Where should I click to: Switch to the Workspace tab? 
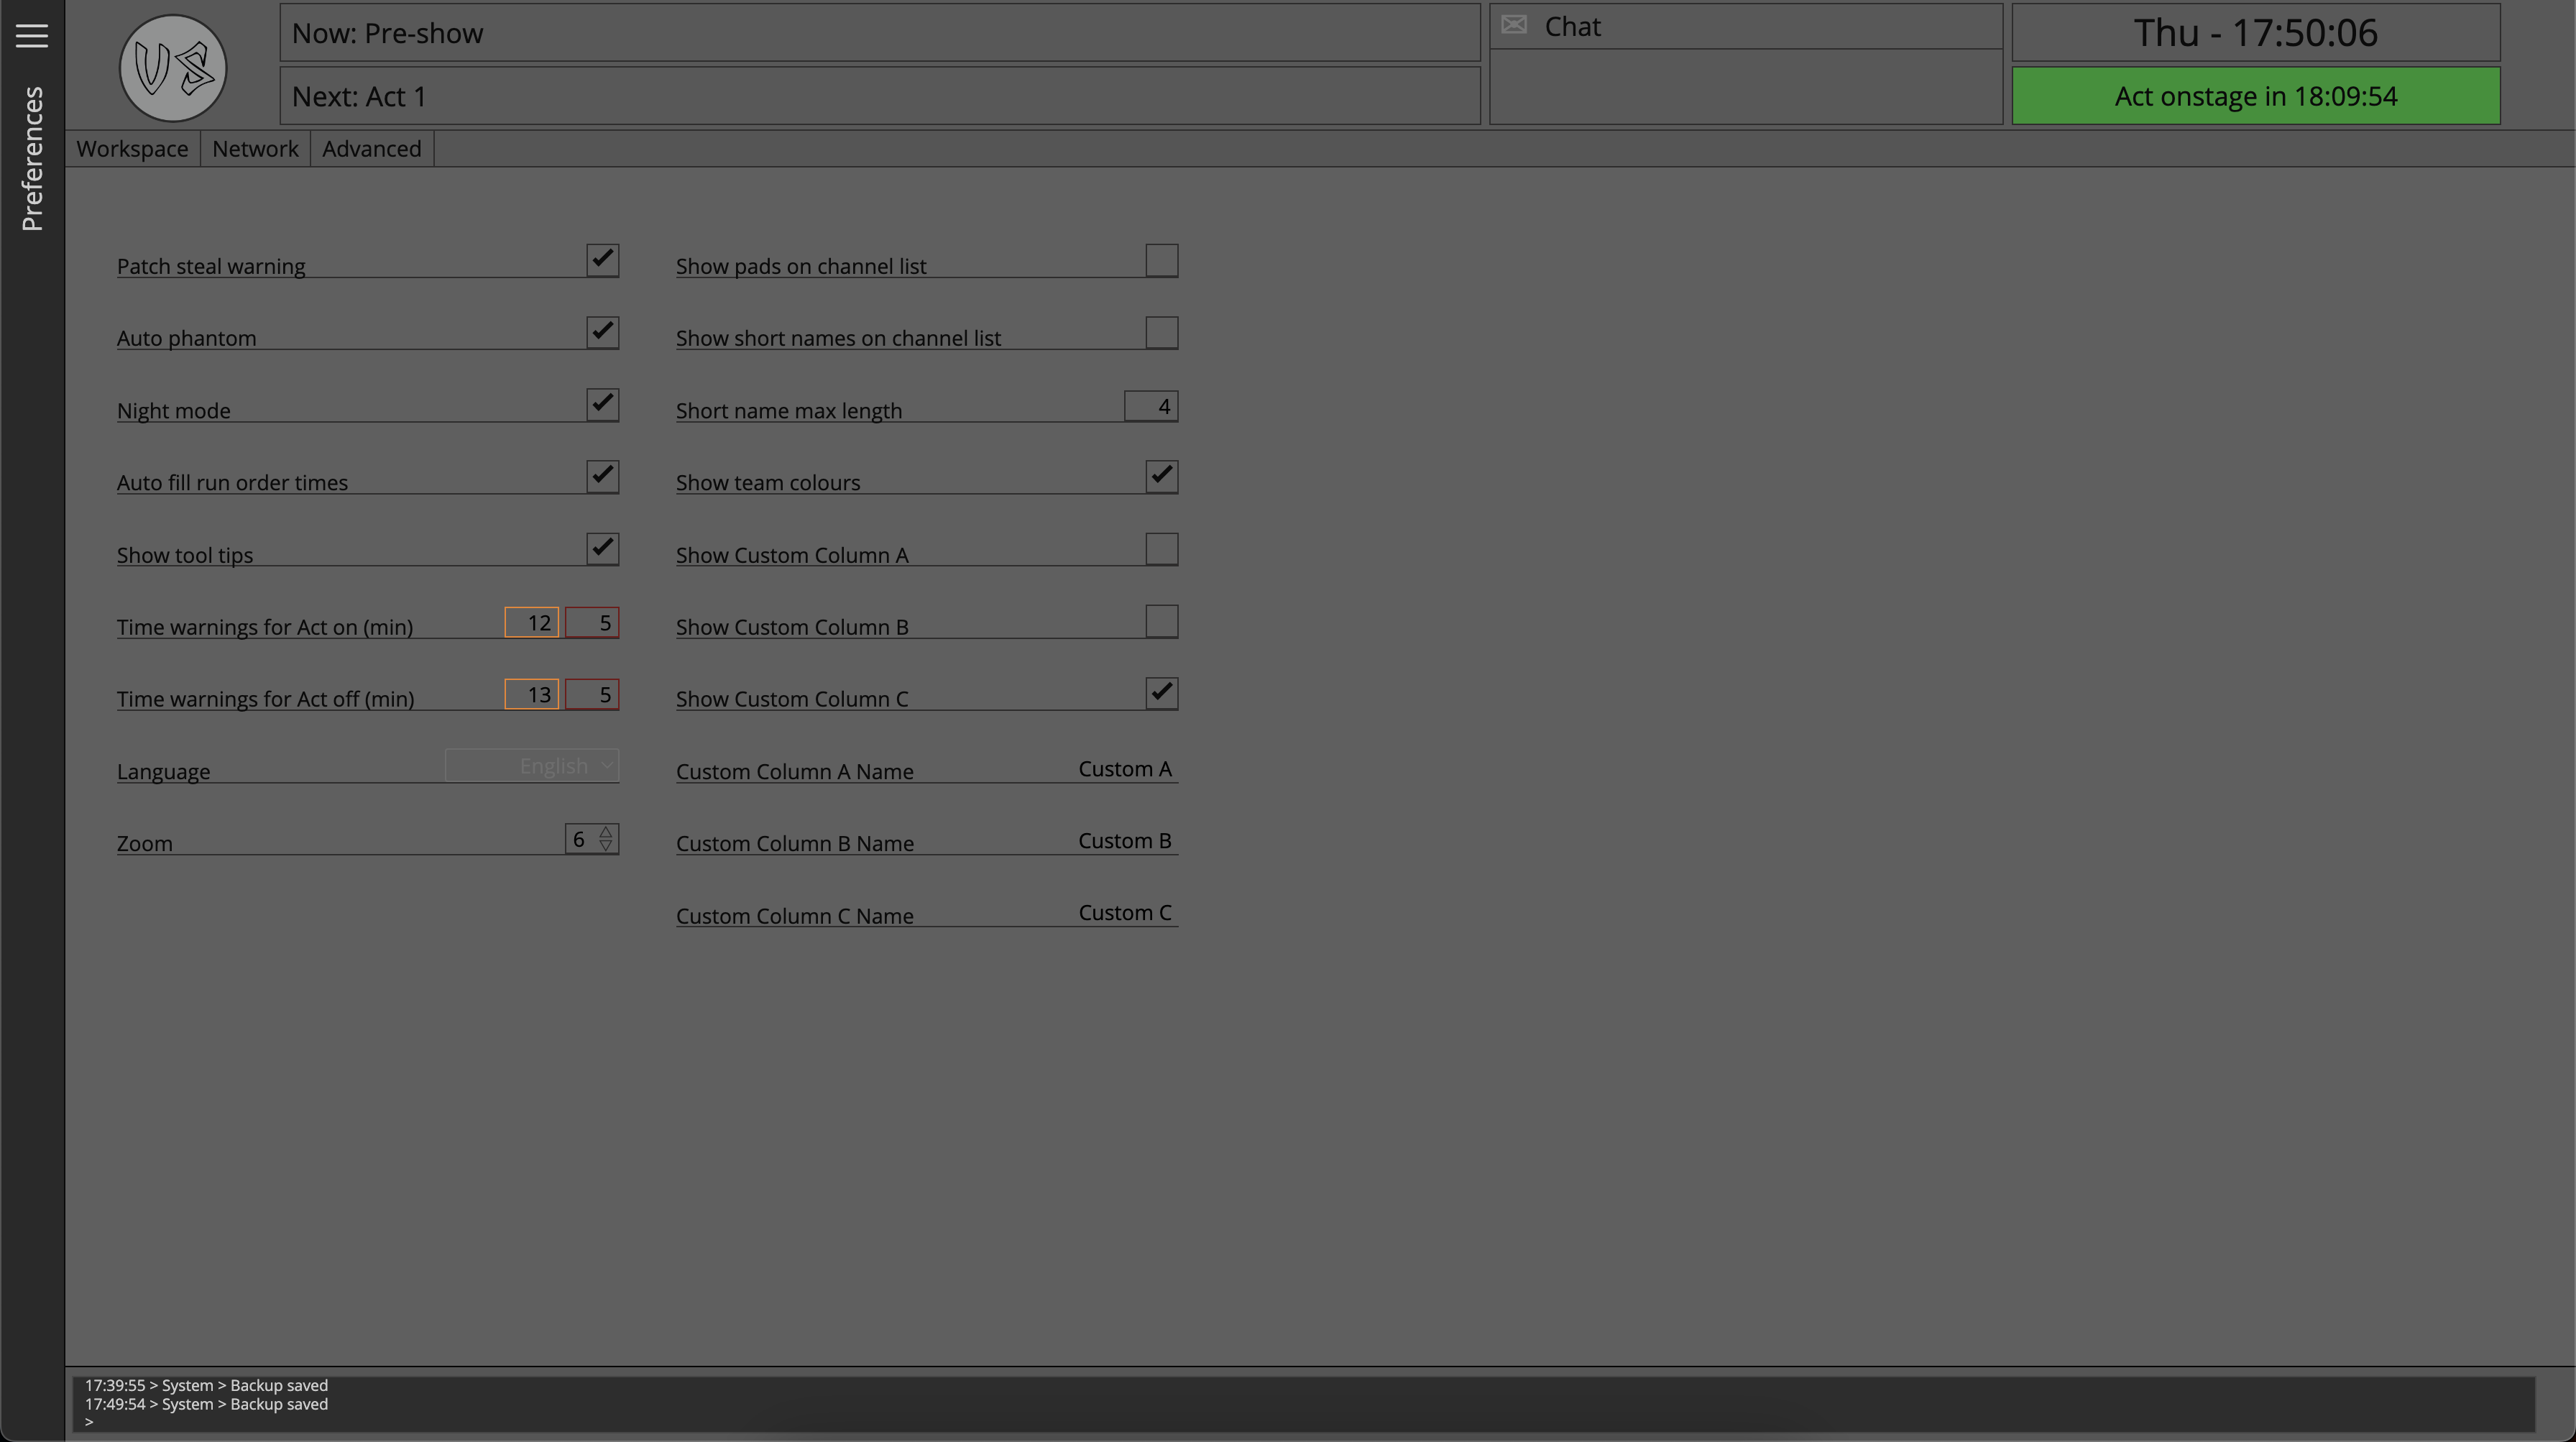(132, 148)
